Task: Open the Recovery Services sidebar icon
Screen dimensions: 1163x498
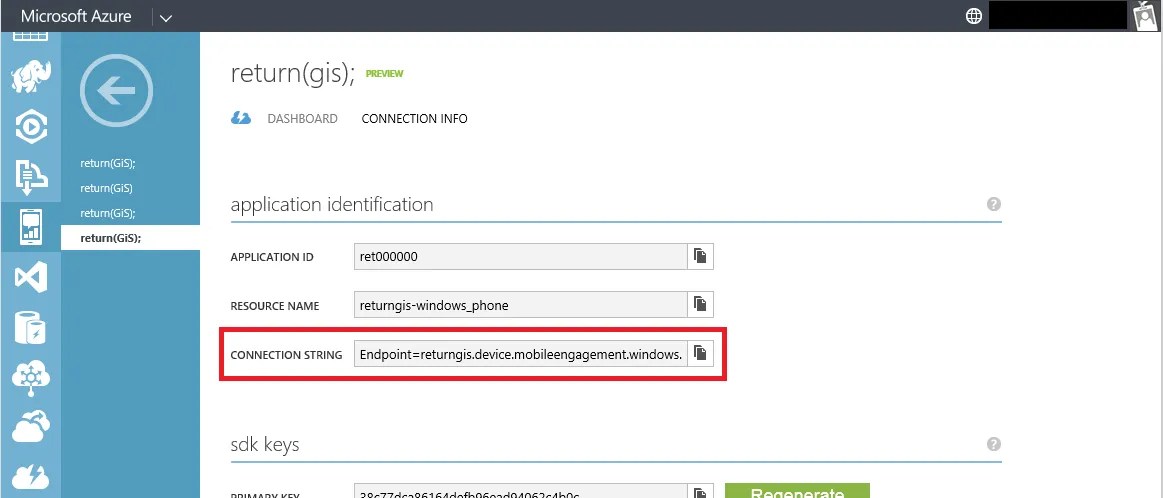Action: [30, 175]
